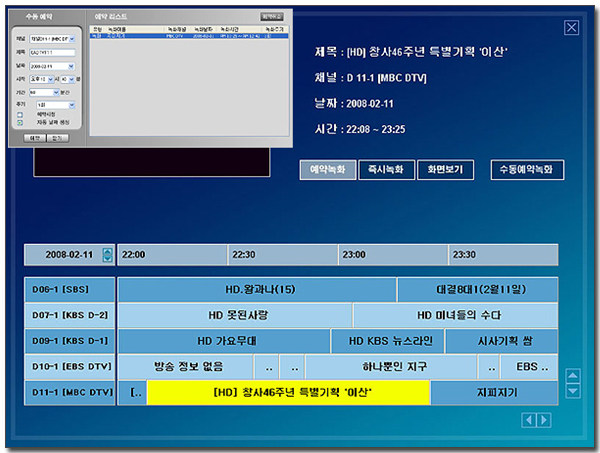The image size is (600, 453).
Task: Open channel dropdown in manual reservation dialog
Action: pos(72,39)
